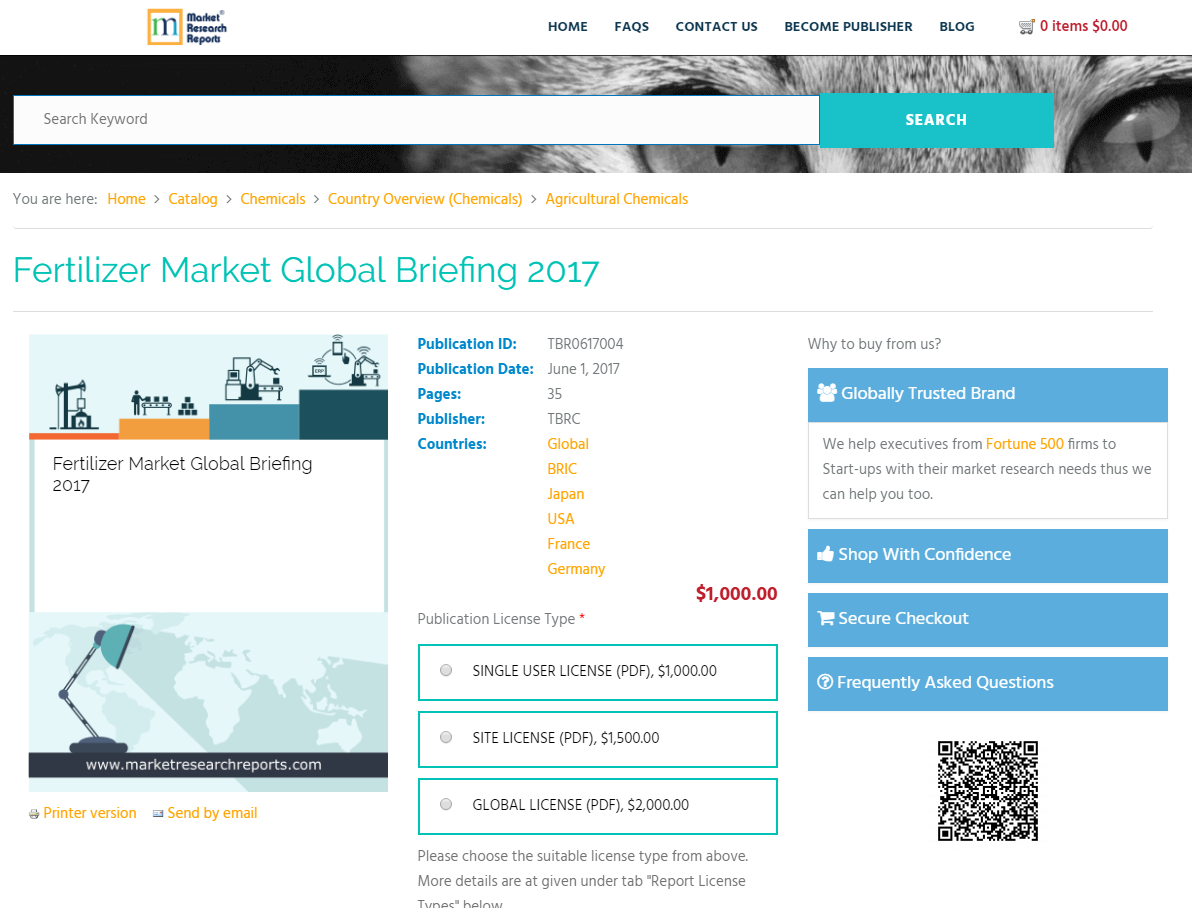Screen dimensions: 1192x908
Task: Select the Single User License radio button
Action: point(445,670)
